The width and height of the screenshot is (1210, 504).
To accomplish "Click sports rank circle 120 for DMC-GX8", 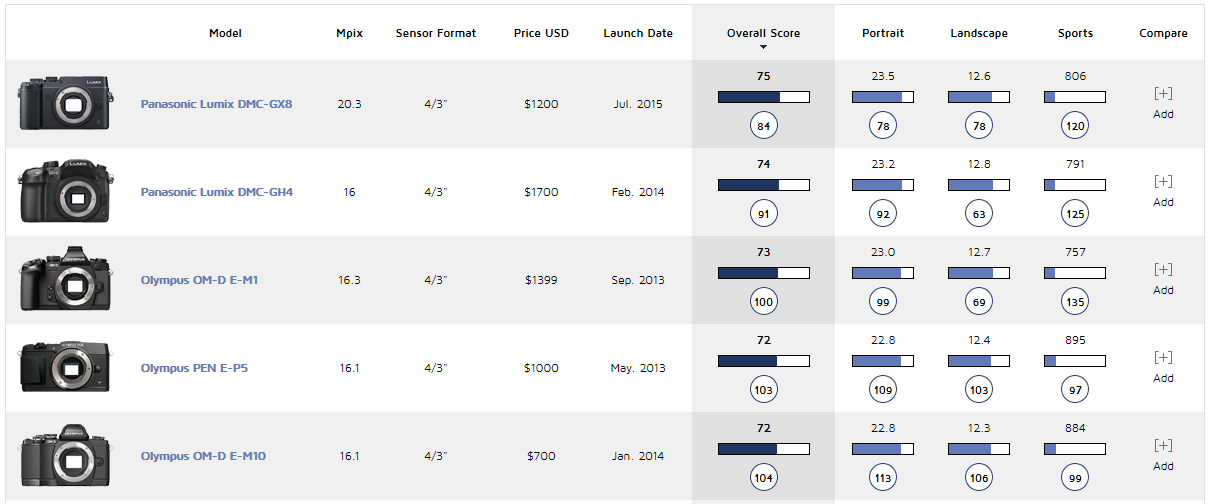I will point(1075,126).
